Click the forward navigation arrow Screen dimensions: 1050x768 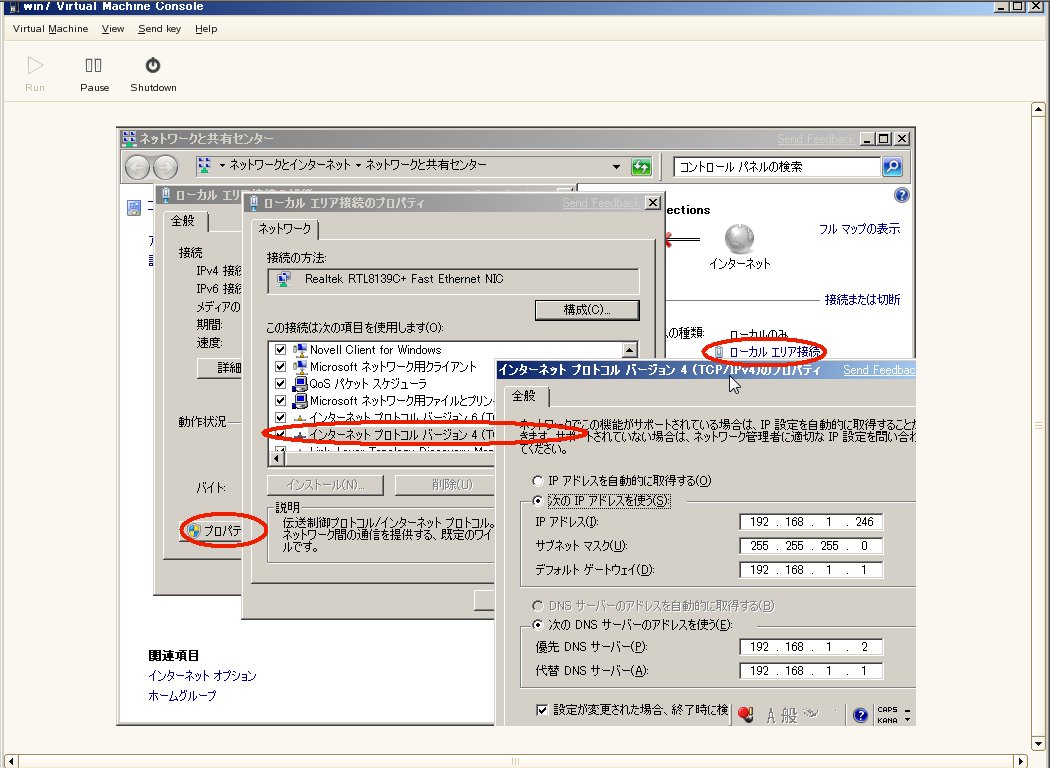[x=165, y=167]
